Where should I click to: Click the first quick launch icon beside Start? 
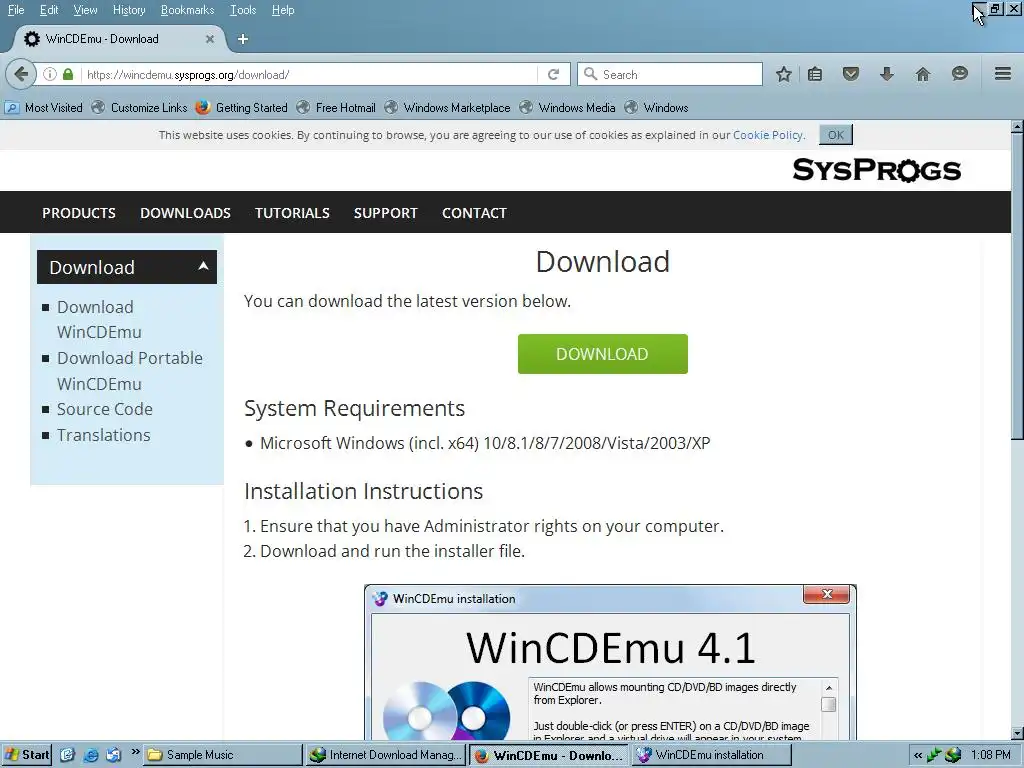coord(67,755)
